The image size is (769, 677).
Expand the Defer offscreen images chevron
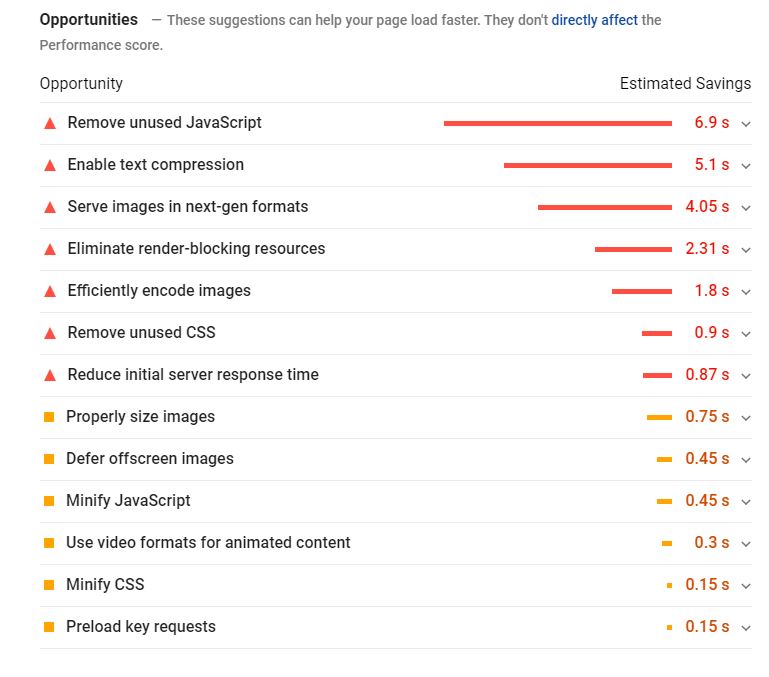click(x=746, y=460)
